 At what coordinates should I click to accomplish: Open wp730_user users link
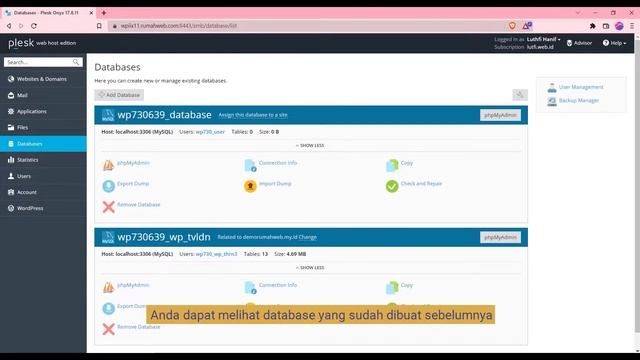(x=210, y=132)
